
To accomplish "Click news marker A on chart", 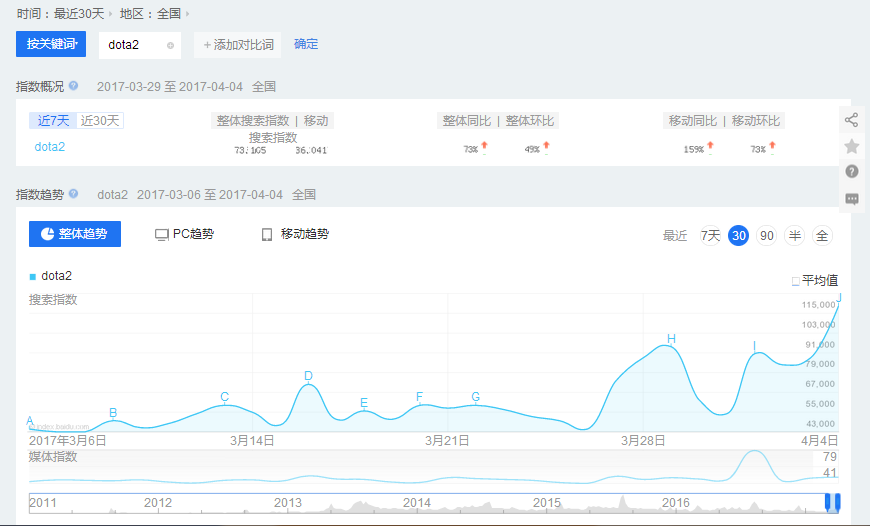I will click(30, 421).
